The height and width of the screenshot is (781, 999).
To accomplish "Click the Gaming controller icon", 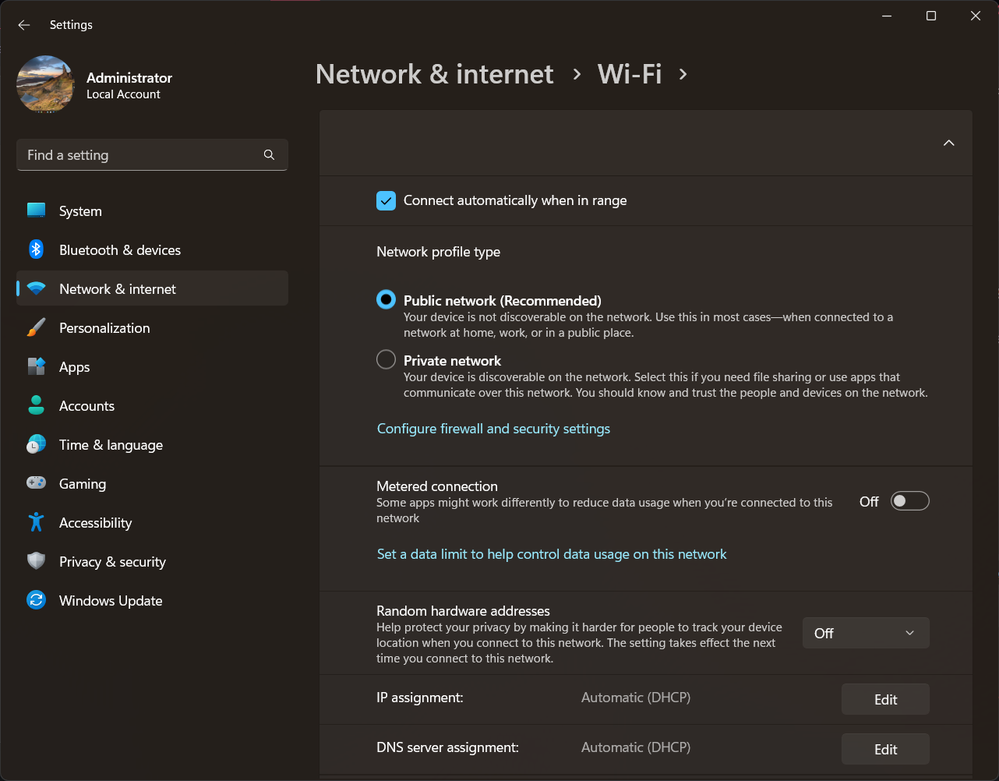I will tap(36, 483).
